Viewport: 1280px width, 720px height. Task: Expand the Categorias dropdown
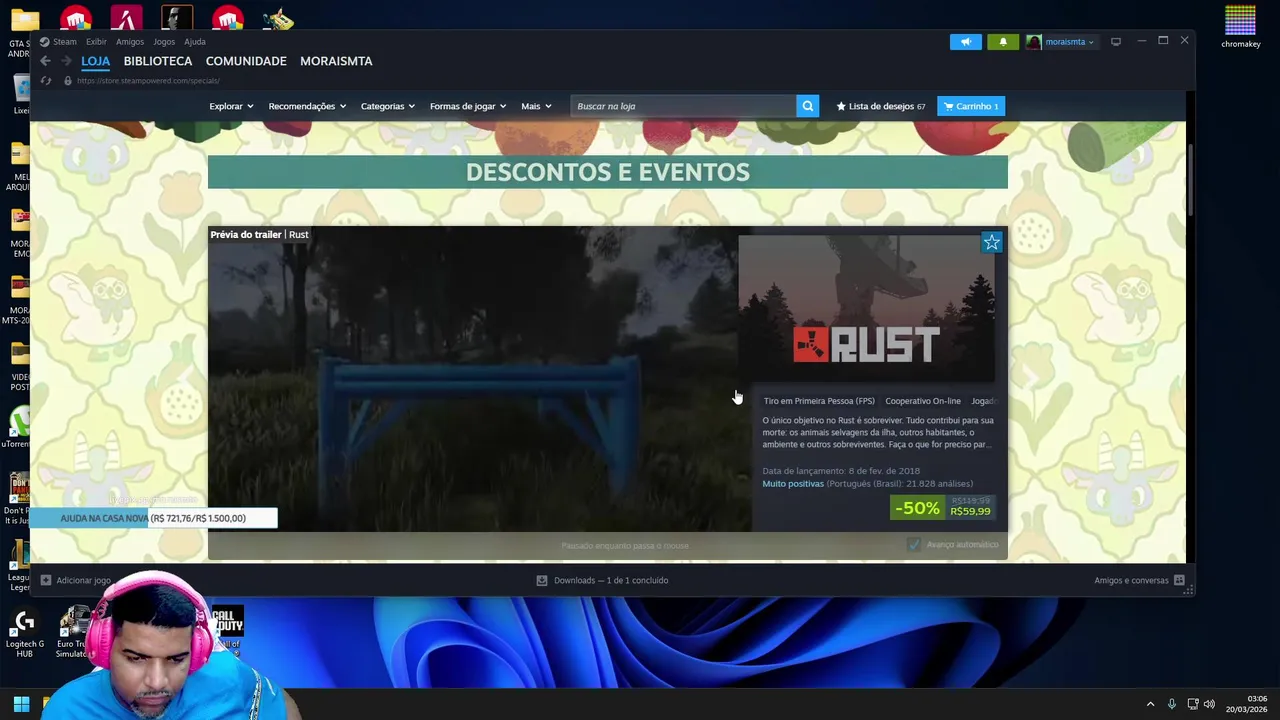388,106
